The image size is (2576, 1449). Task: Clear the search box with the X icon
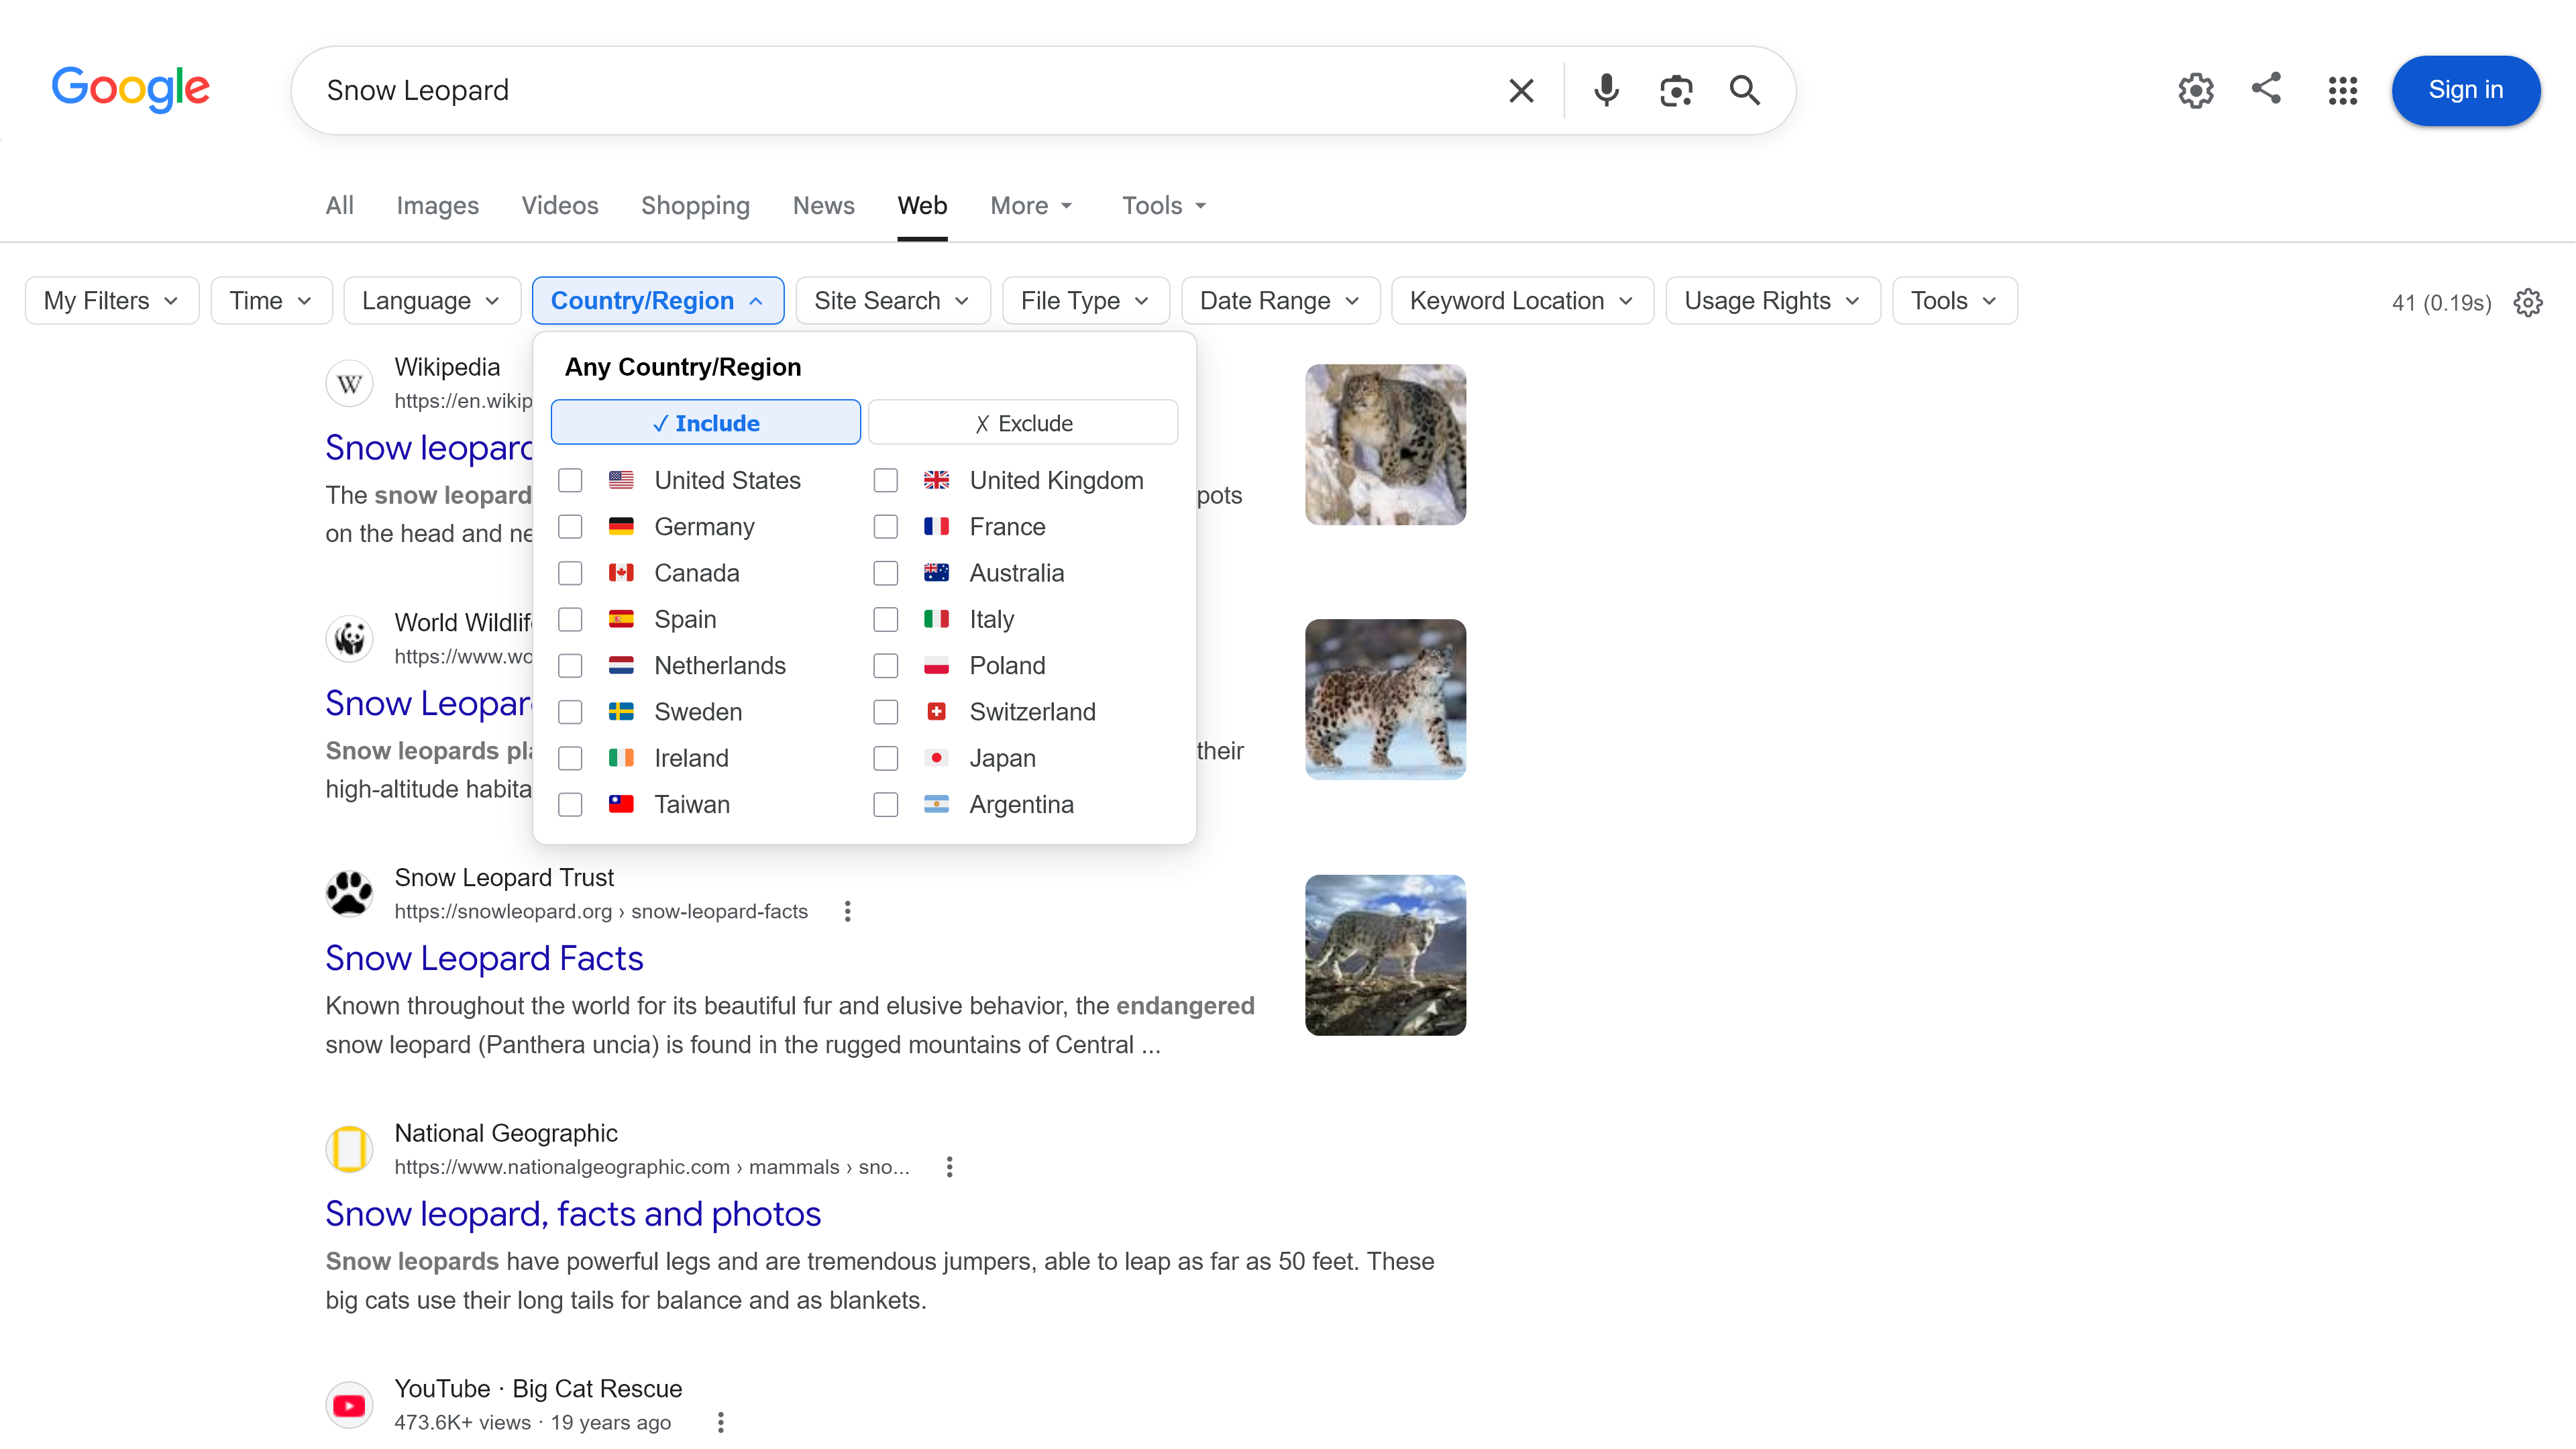(x=1521, y=91)
